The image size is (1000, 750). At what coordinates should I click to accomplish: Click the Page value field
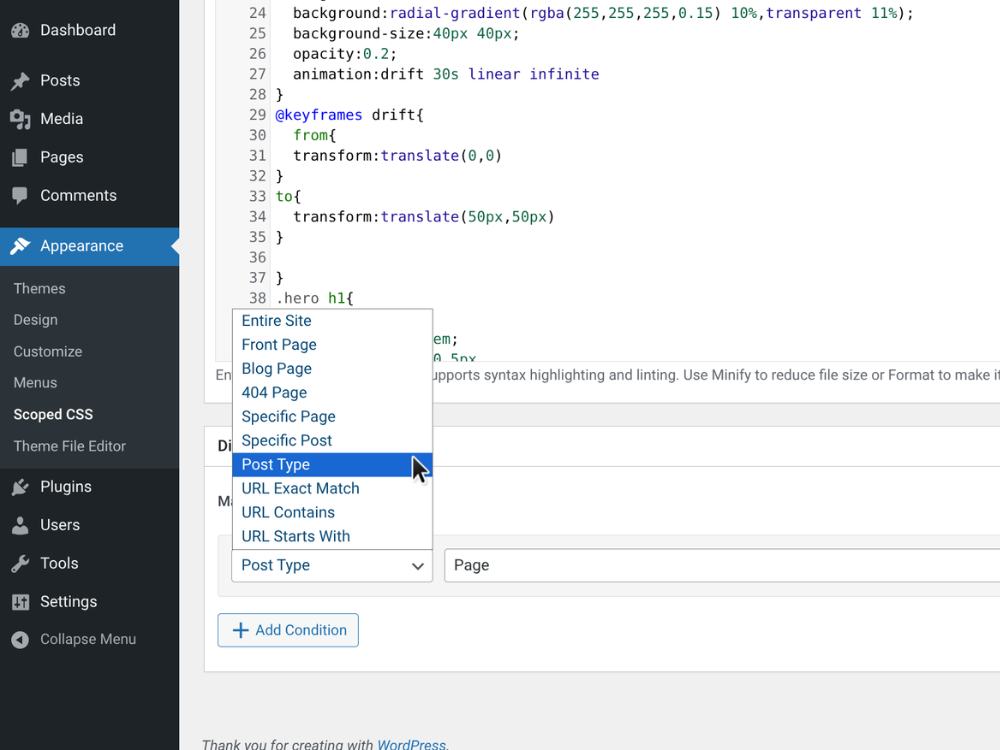click(x=722, y=565)
